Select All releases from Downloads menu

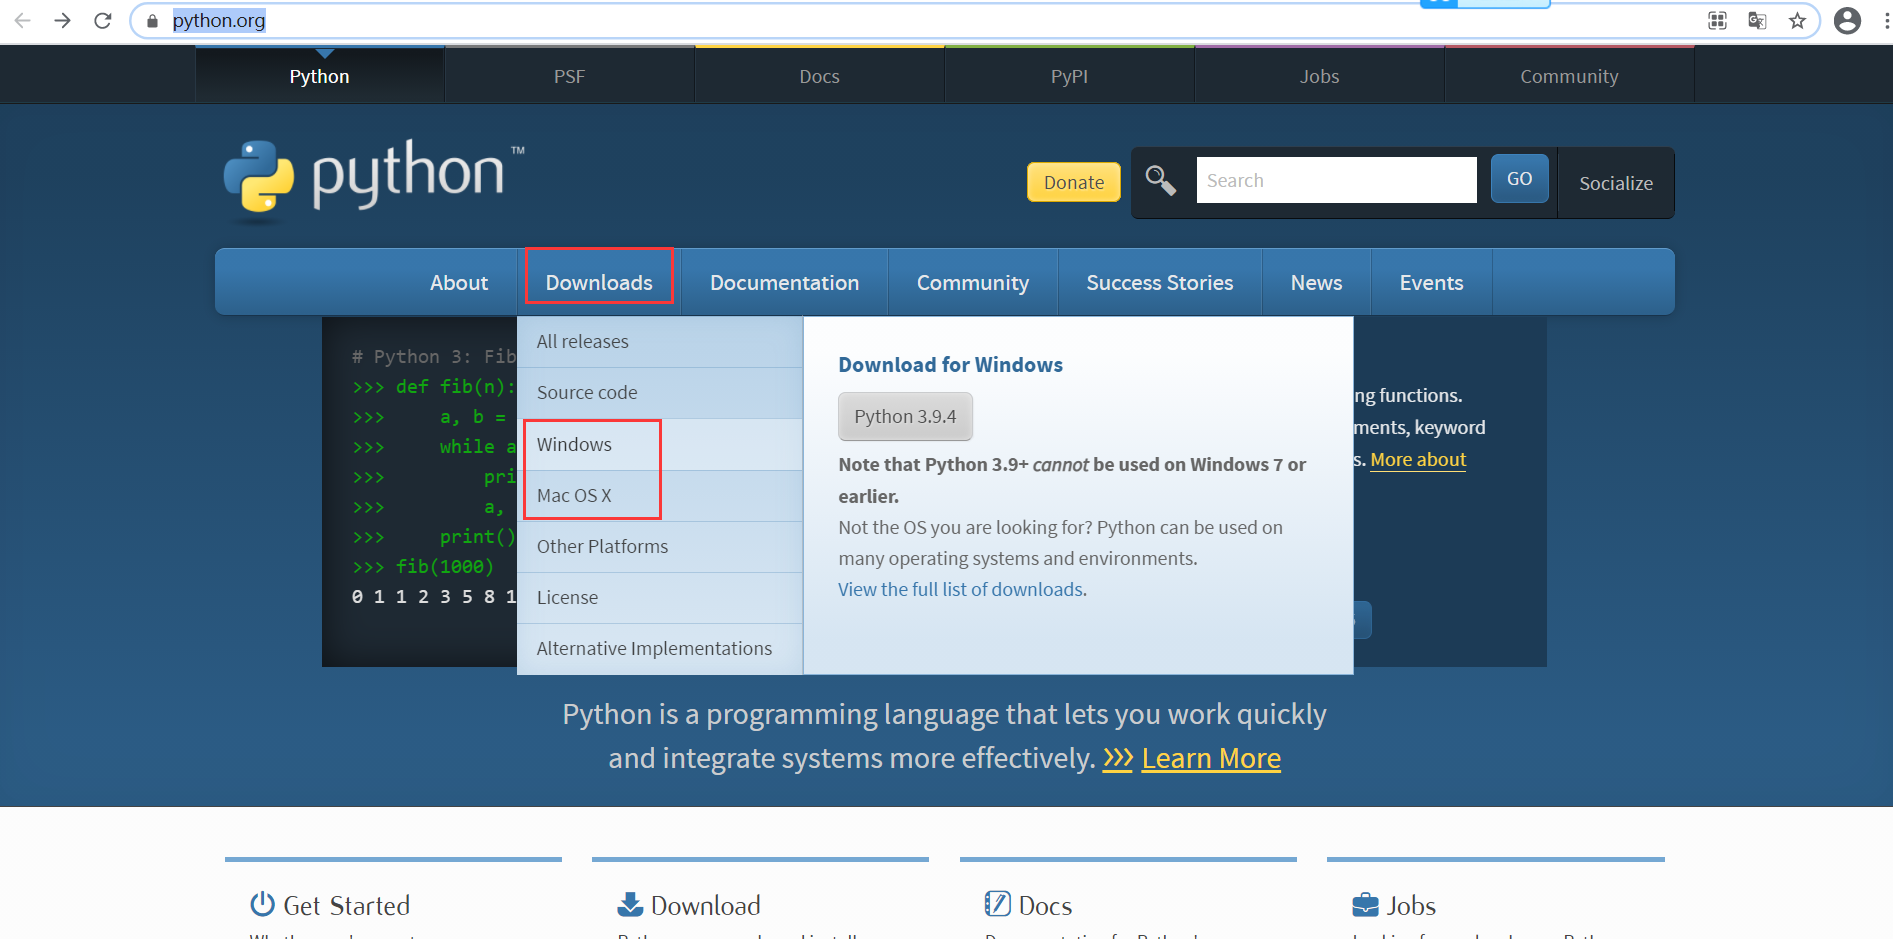tap(660, 342)
